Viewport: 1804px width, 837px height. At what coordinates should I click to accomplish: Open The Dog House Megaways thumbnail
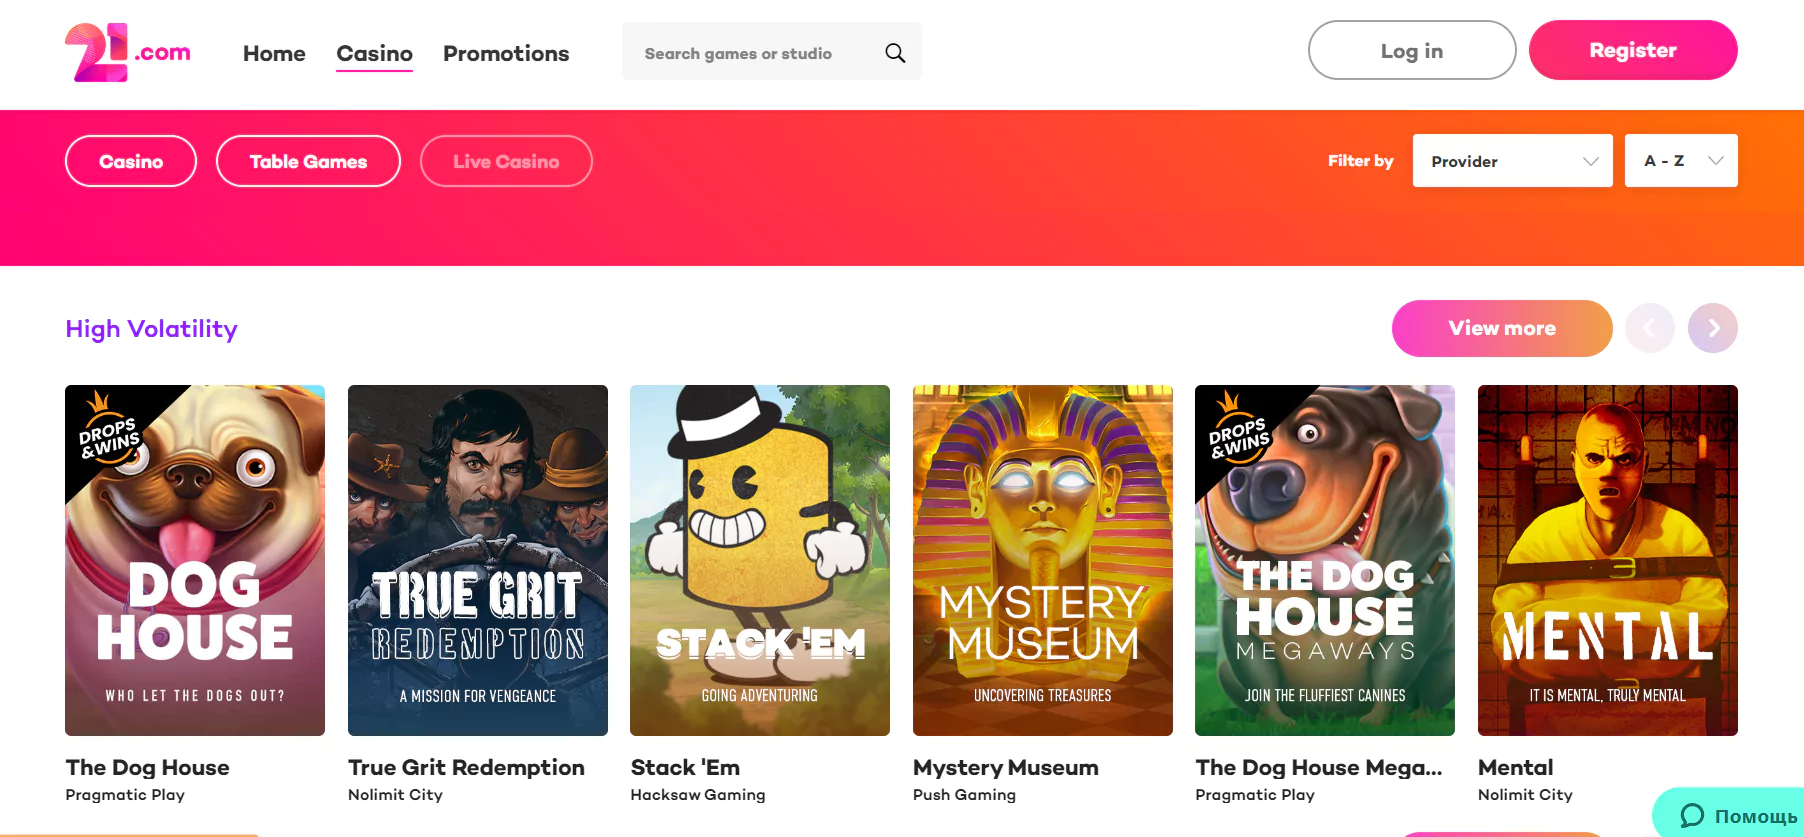pos(1325,560)
